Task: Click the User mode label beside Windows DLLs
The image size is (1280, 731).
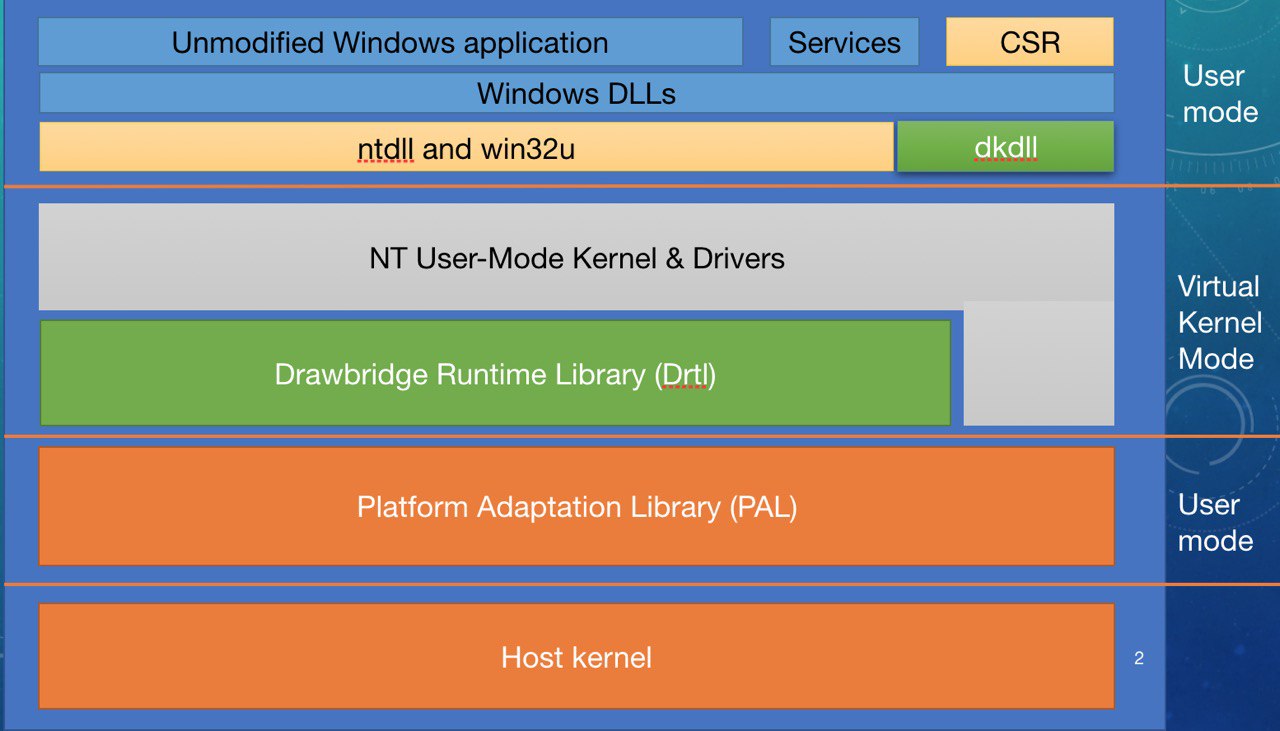Action: tap(1220, 93)
